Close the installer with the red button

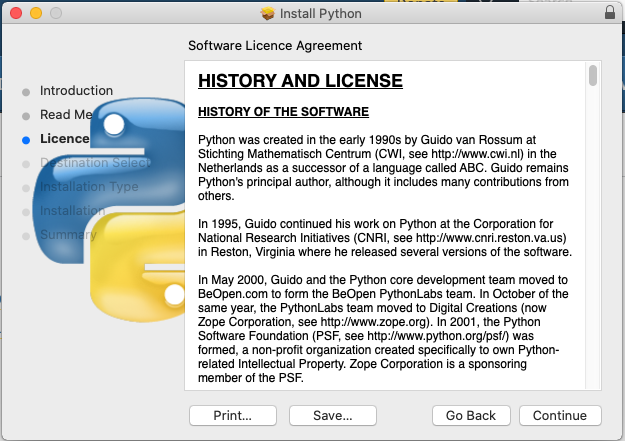[x=16, y=13]
